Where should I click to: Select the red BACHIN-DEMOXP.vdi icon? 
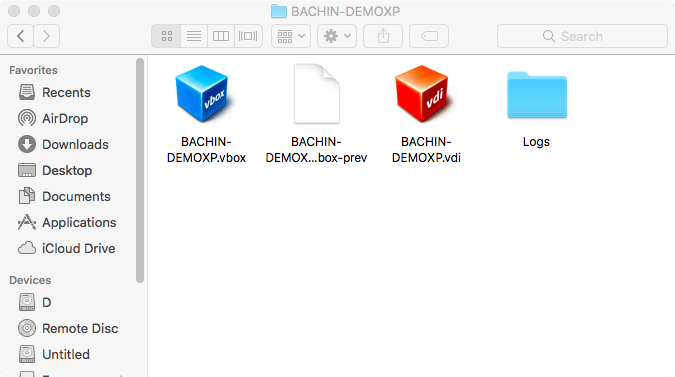[x=423, y=93]
